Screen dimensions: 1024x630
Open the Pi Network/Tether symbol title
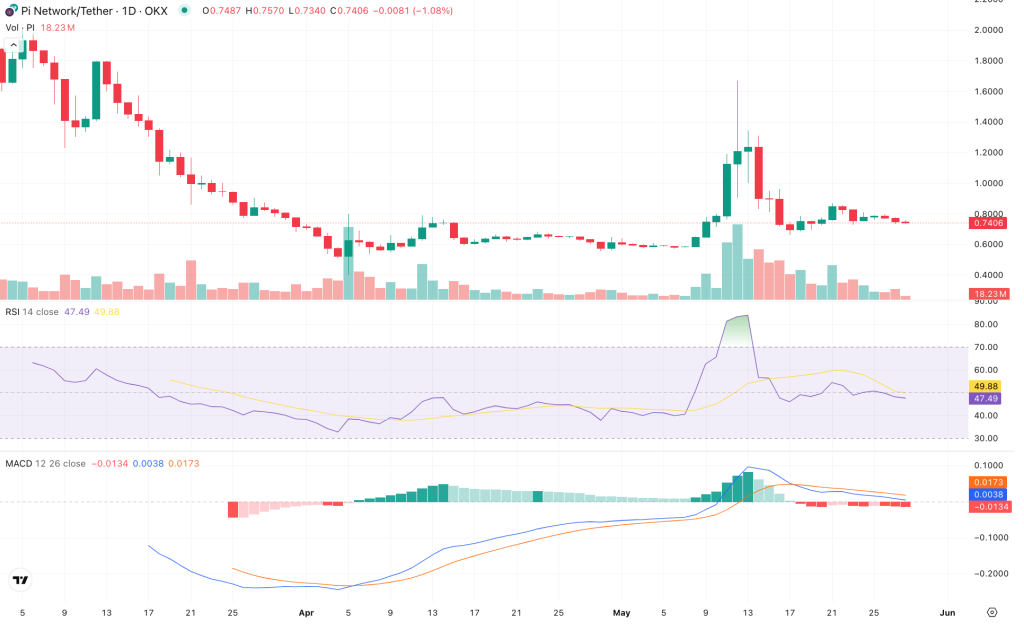point(94,11)
